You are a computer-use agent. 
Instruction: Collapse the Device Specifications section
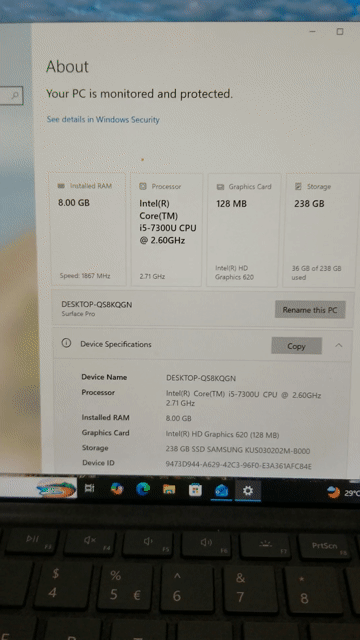click(338, 345)
